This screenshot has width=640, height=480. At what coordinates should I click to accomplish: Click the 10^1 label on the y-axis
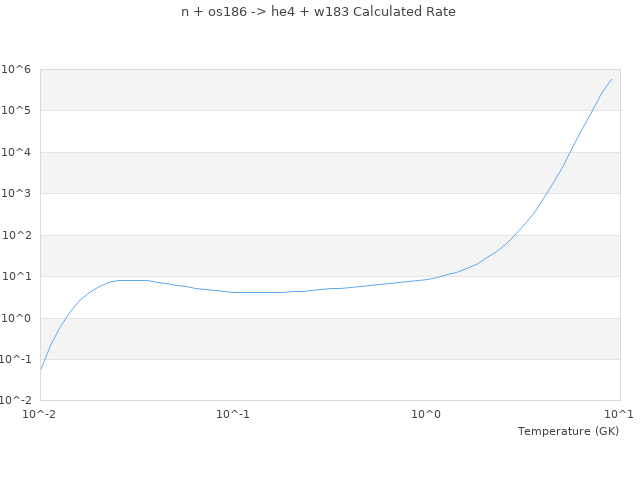point(17,276)
